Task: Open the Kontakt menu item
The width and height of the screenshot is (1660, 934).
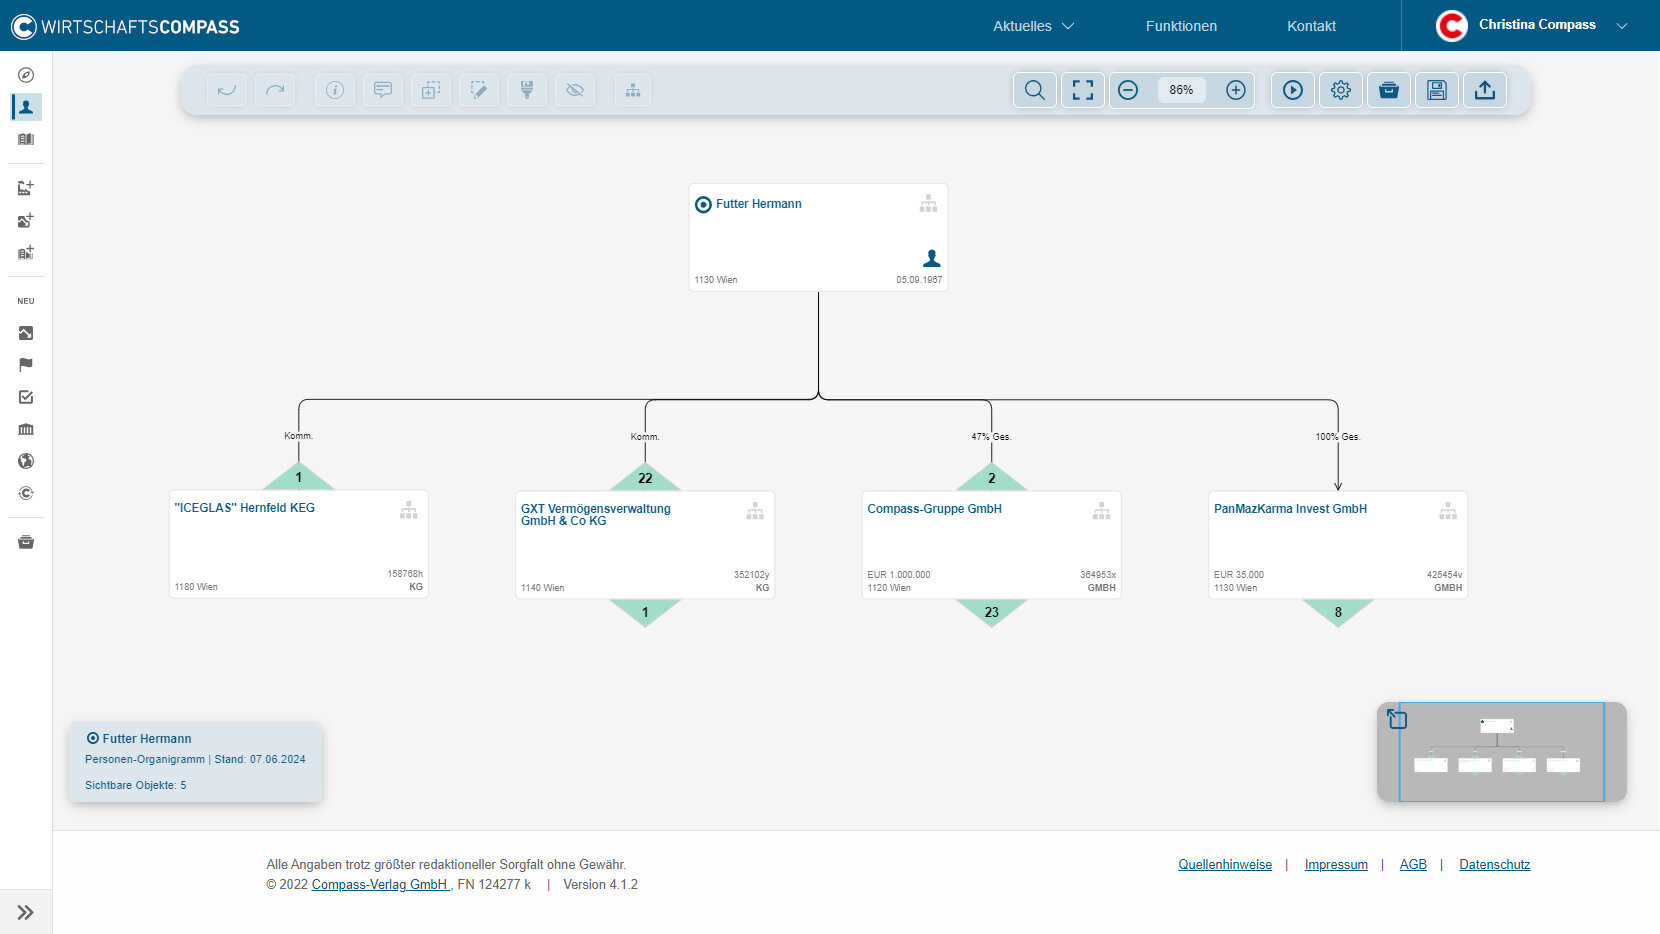Action: pos(1311,26)
